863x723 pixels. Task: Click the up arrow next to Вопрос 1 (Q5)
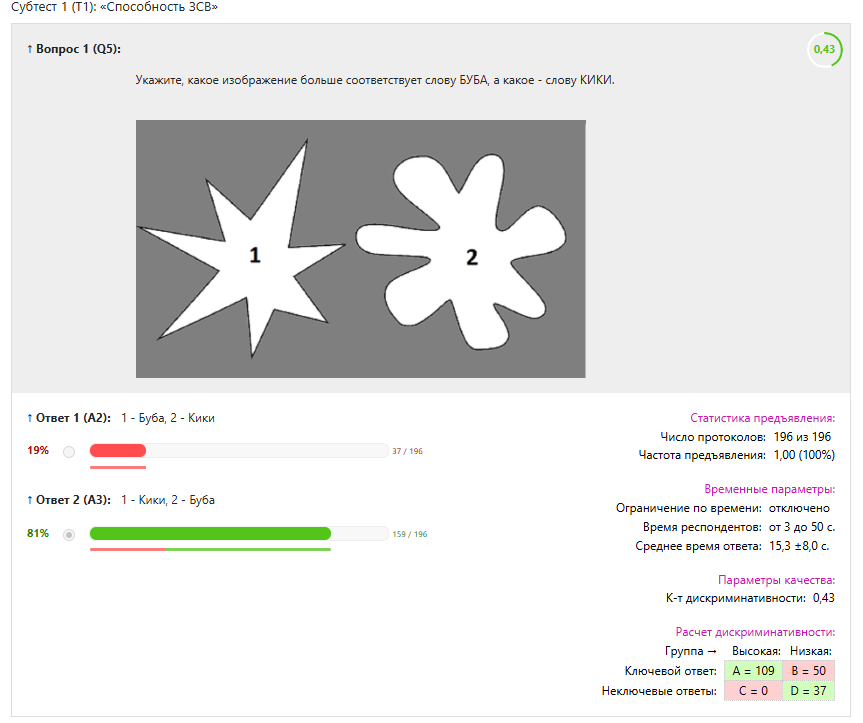click(30, 49)
